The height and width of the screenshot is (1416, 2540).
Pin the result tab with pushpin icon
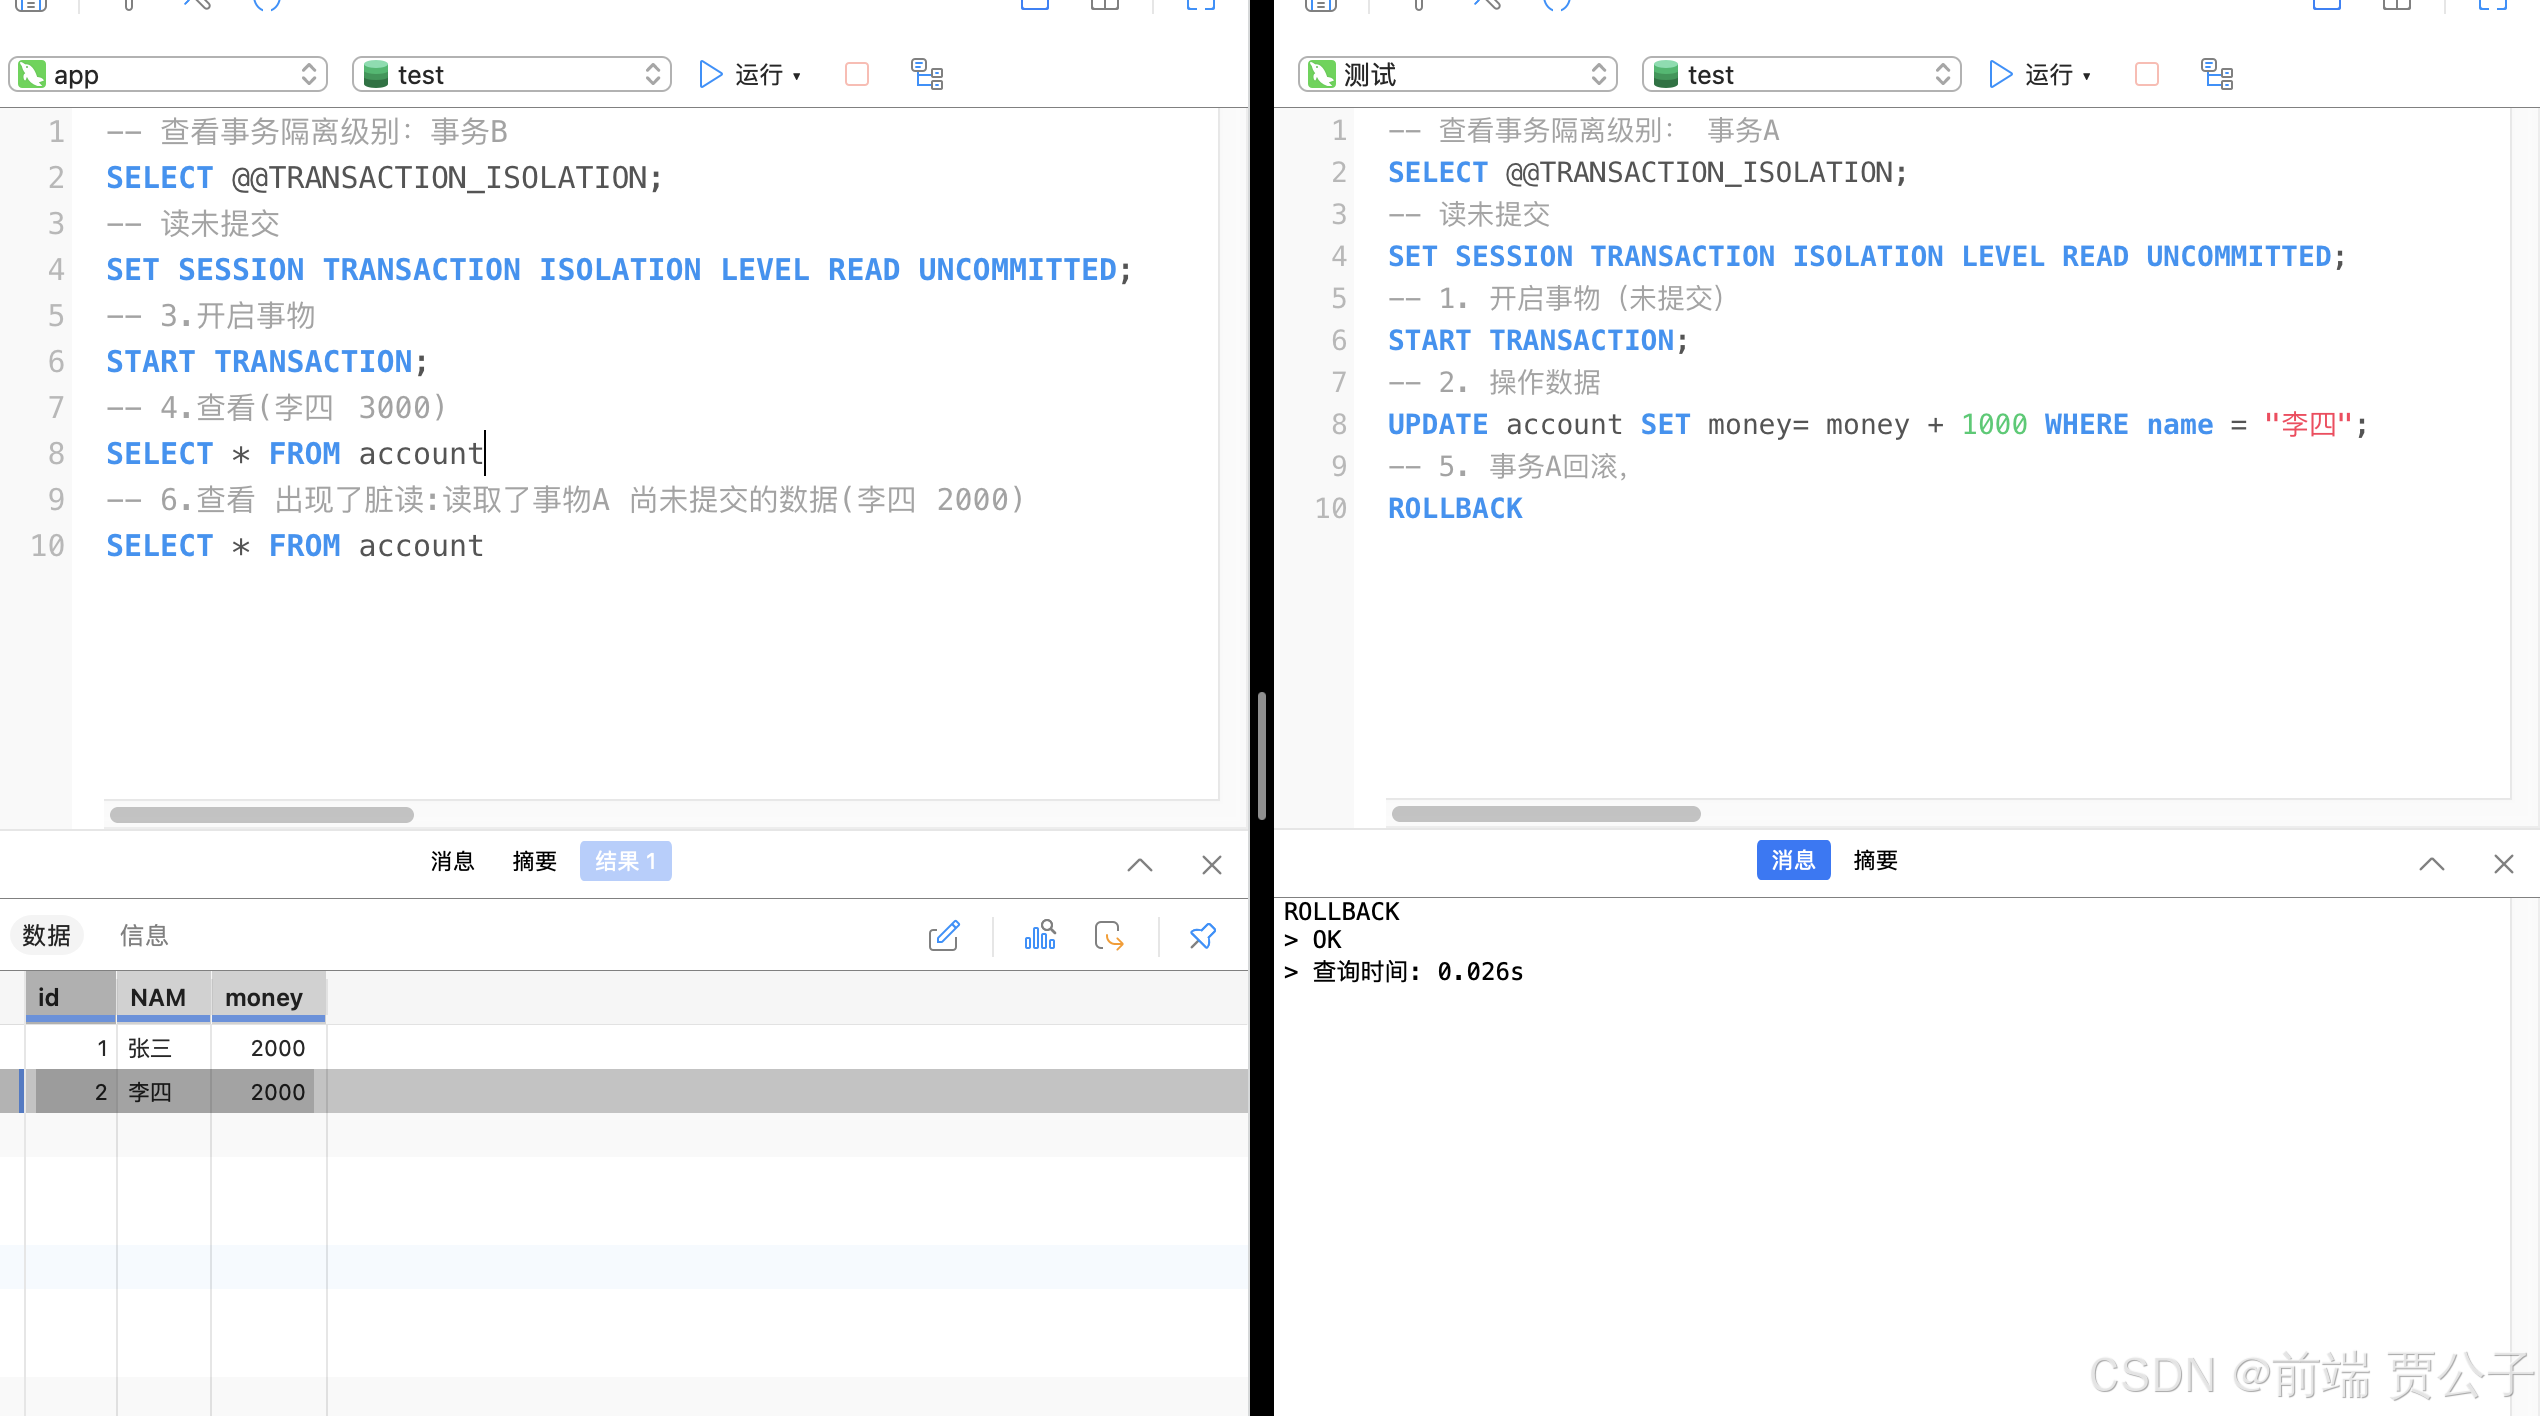tap(1202, 936)
